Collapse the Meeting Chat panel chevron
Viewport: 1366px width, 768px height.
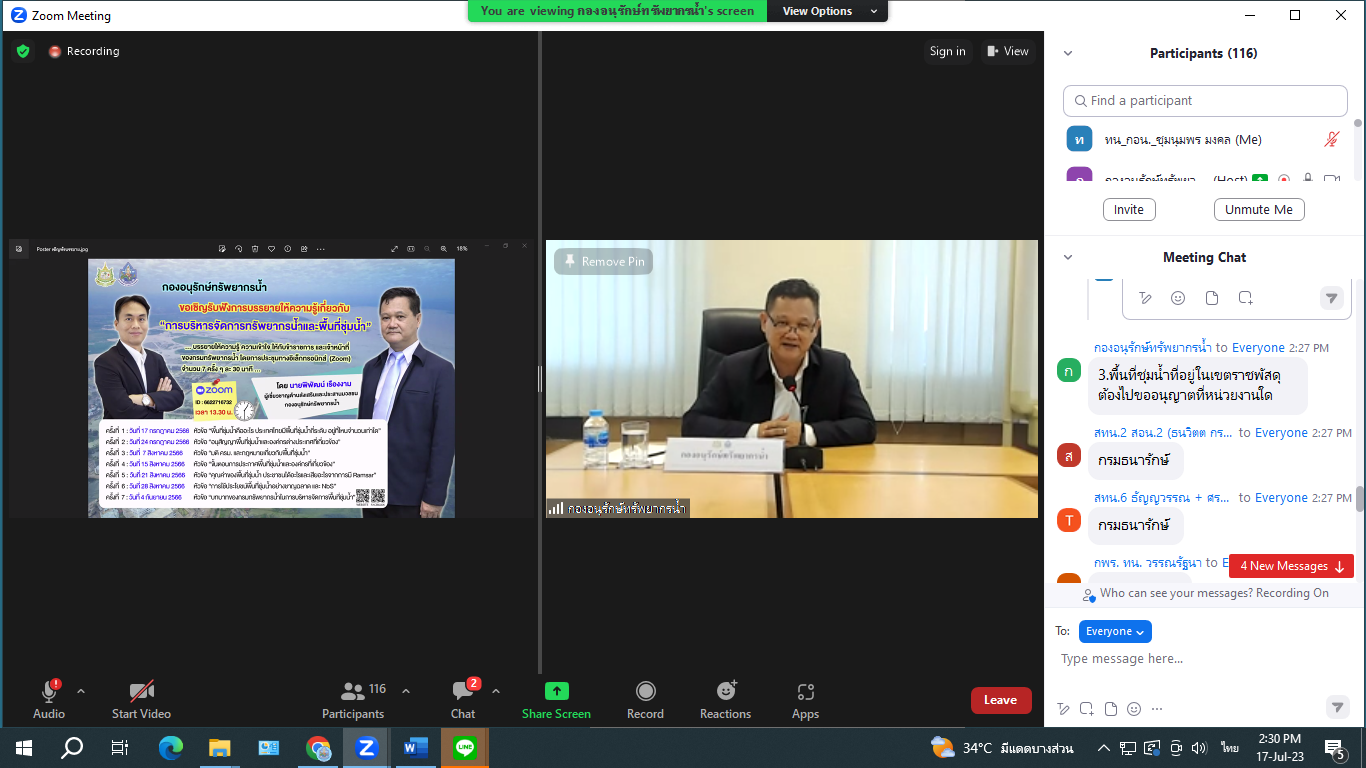(1068, 258)
